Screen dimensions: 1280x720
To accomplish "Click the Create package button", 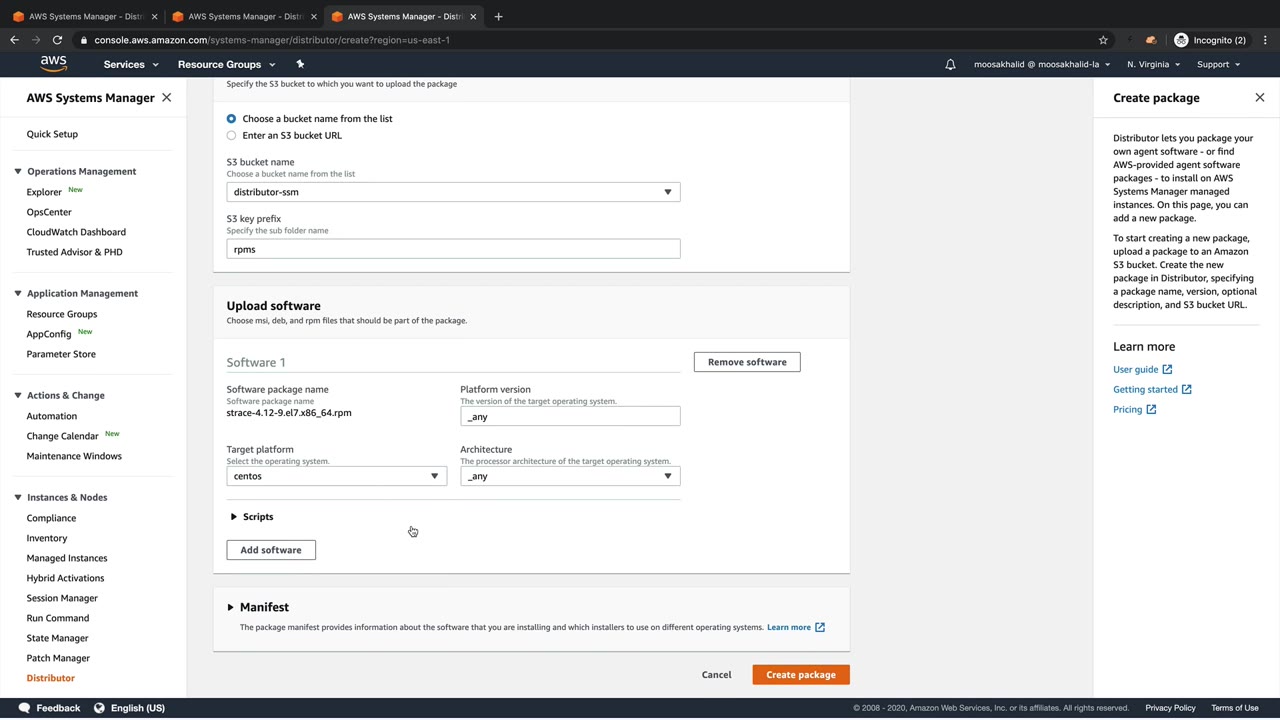I will pos(800,675).
